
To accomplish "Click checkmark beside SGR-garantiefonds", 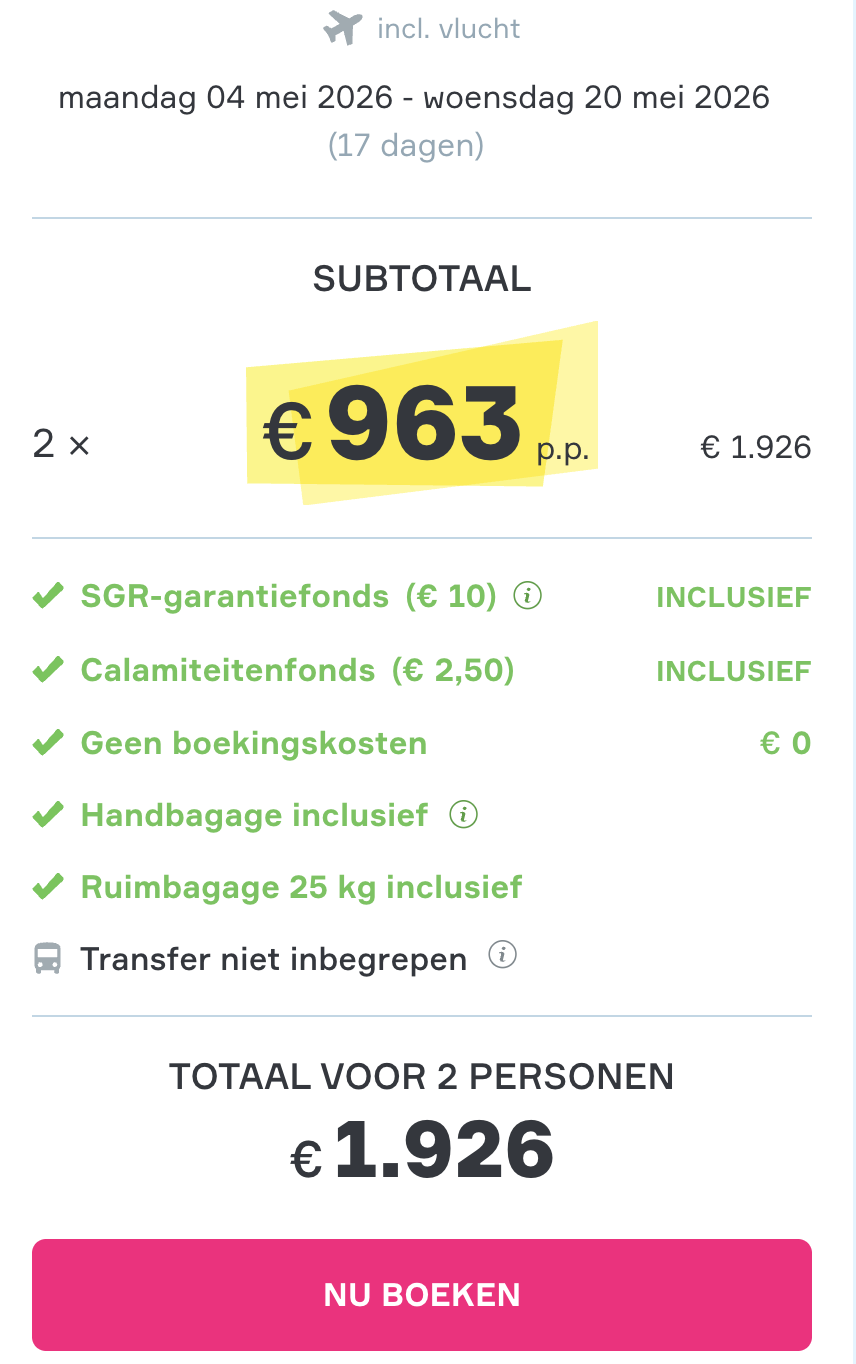I will (x=47, y=597).
